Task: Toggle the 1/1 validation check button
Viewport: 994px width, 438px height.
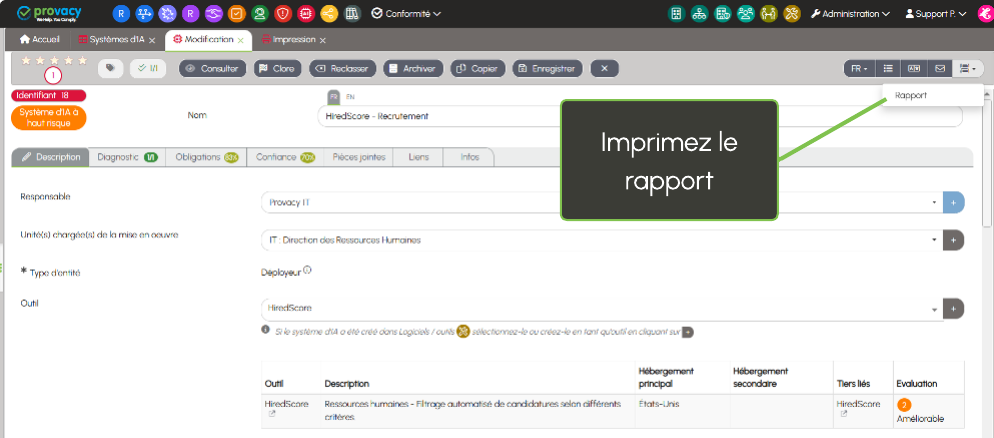Action: pyautogui.click(x=149, y=69)
